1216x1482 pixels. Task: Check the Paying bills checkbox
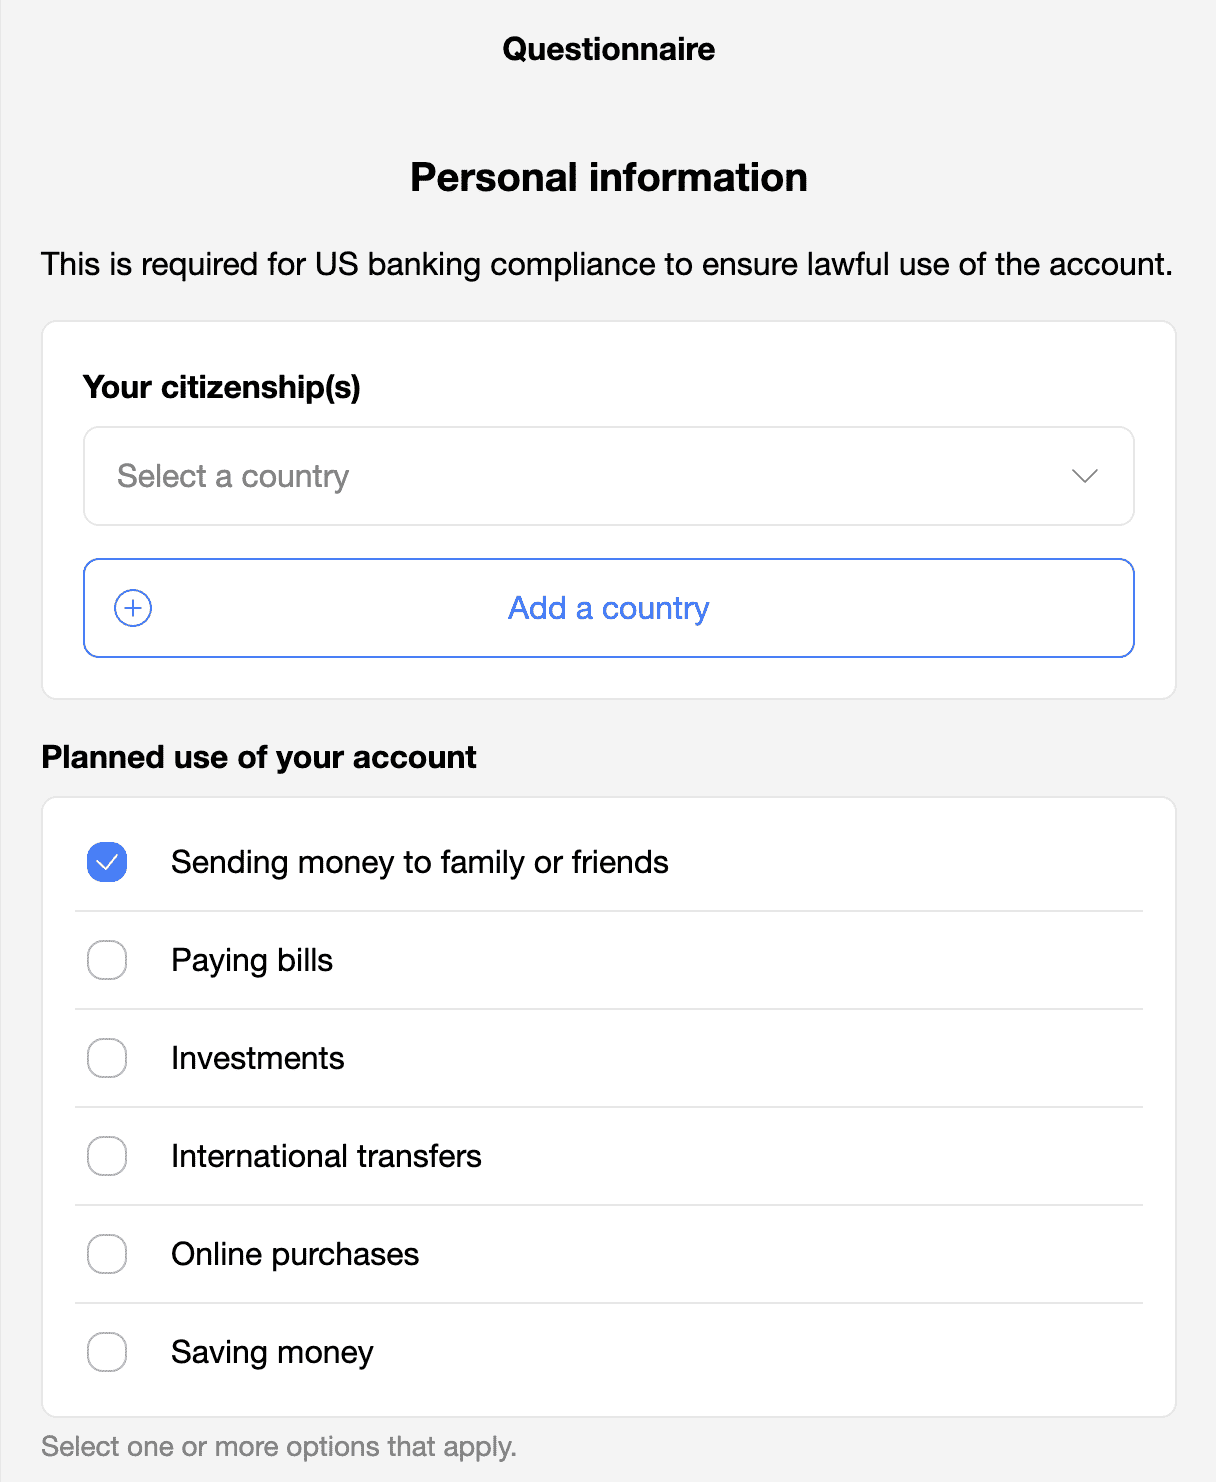(x=107, y=960)
